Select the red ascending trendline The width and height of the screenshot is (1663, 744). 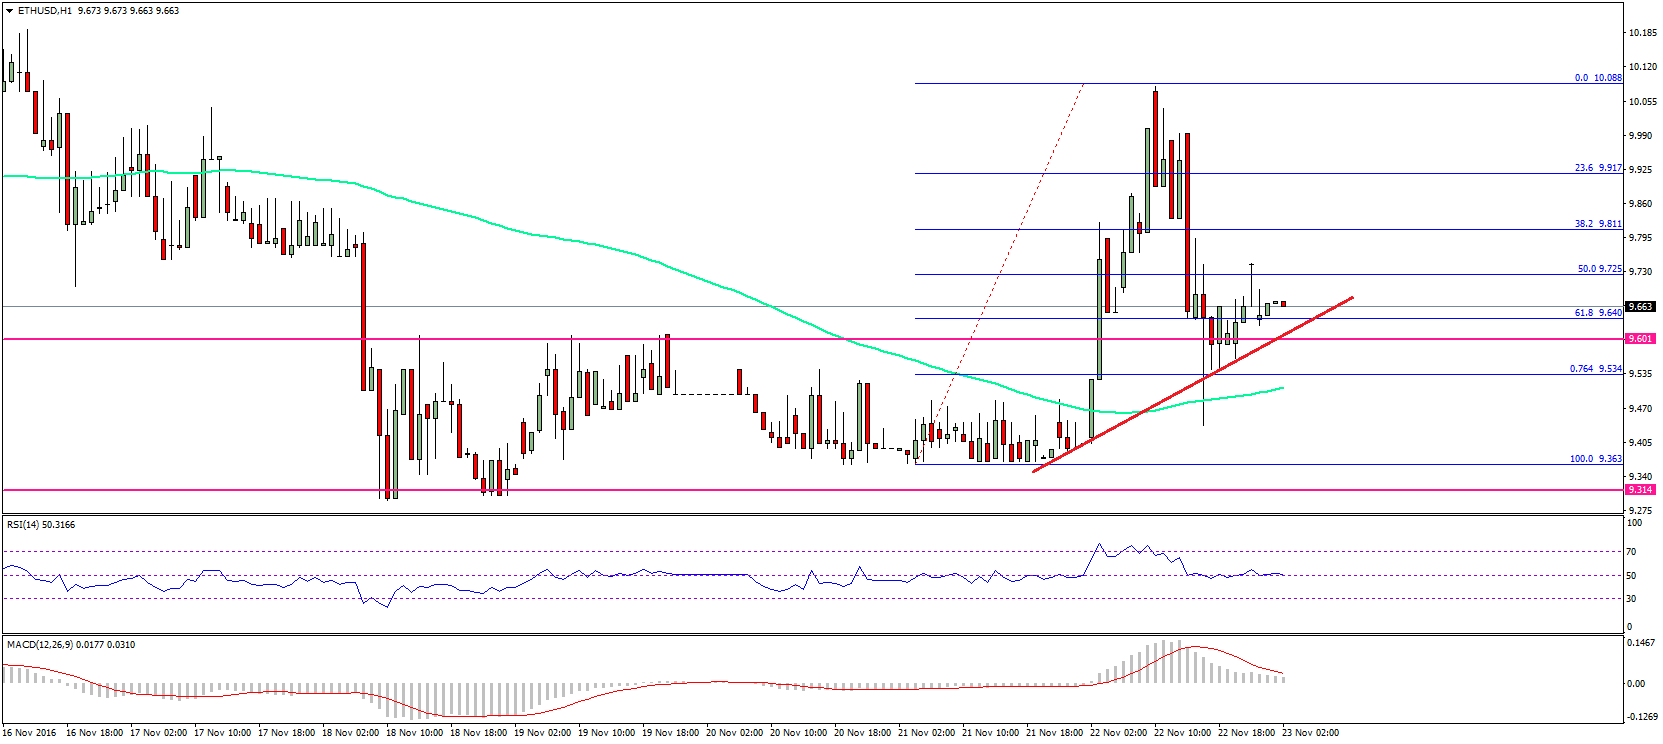coord(1193,384)
